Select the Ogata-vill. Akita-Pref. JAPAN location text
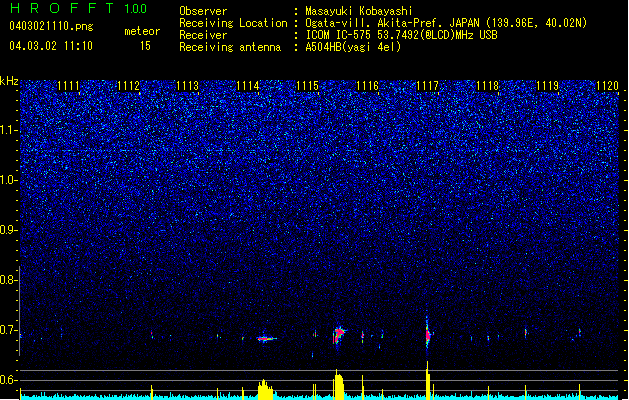The width and height of the screenshot is (629, 400). [x=446, y=23]
